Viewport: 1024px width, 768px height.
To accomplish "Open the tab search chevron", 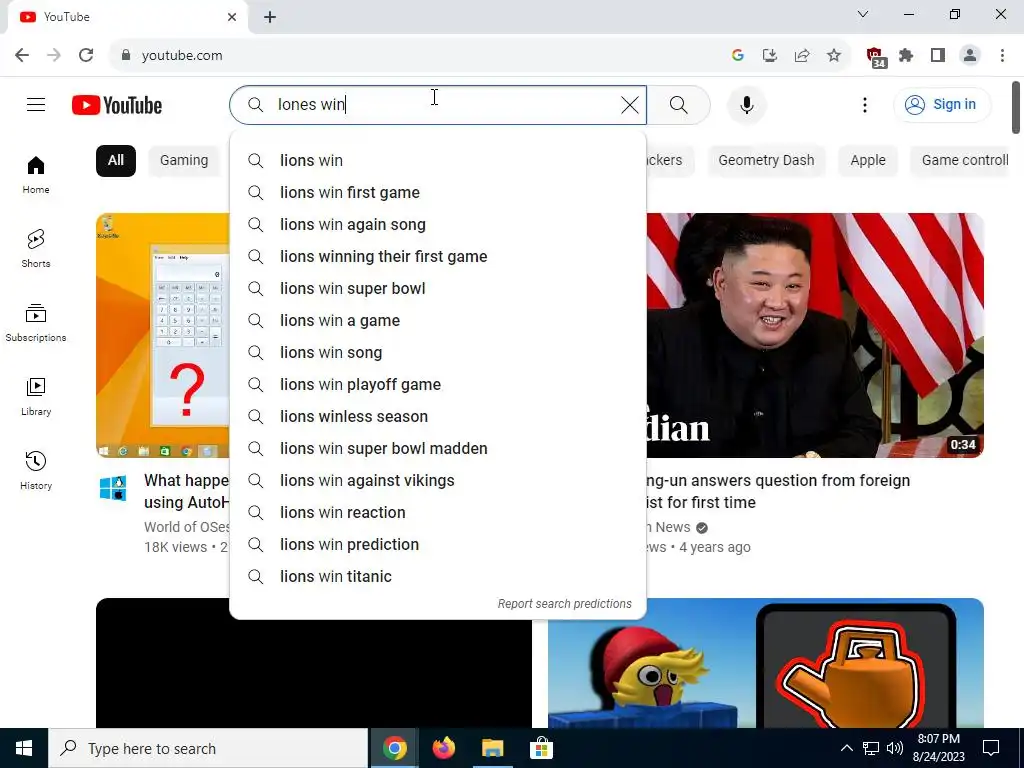I will (863, 14).
